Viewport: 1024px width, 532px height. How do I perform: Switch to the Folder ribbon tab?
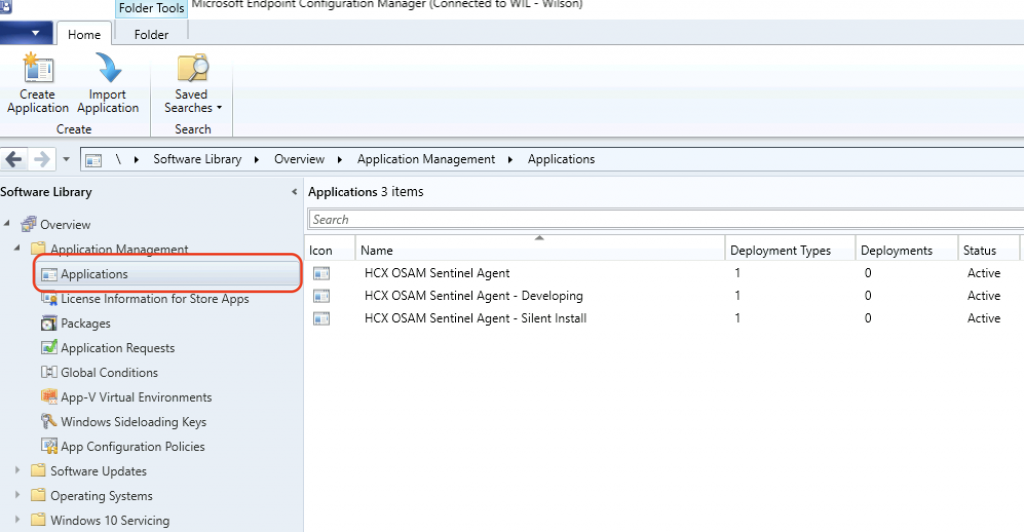pyautogui.click(x=151, y=35)
